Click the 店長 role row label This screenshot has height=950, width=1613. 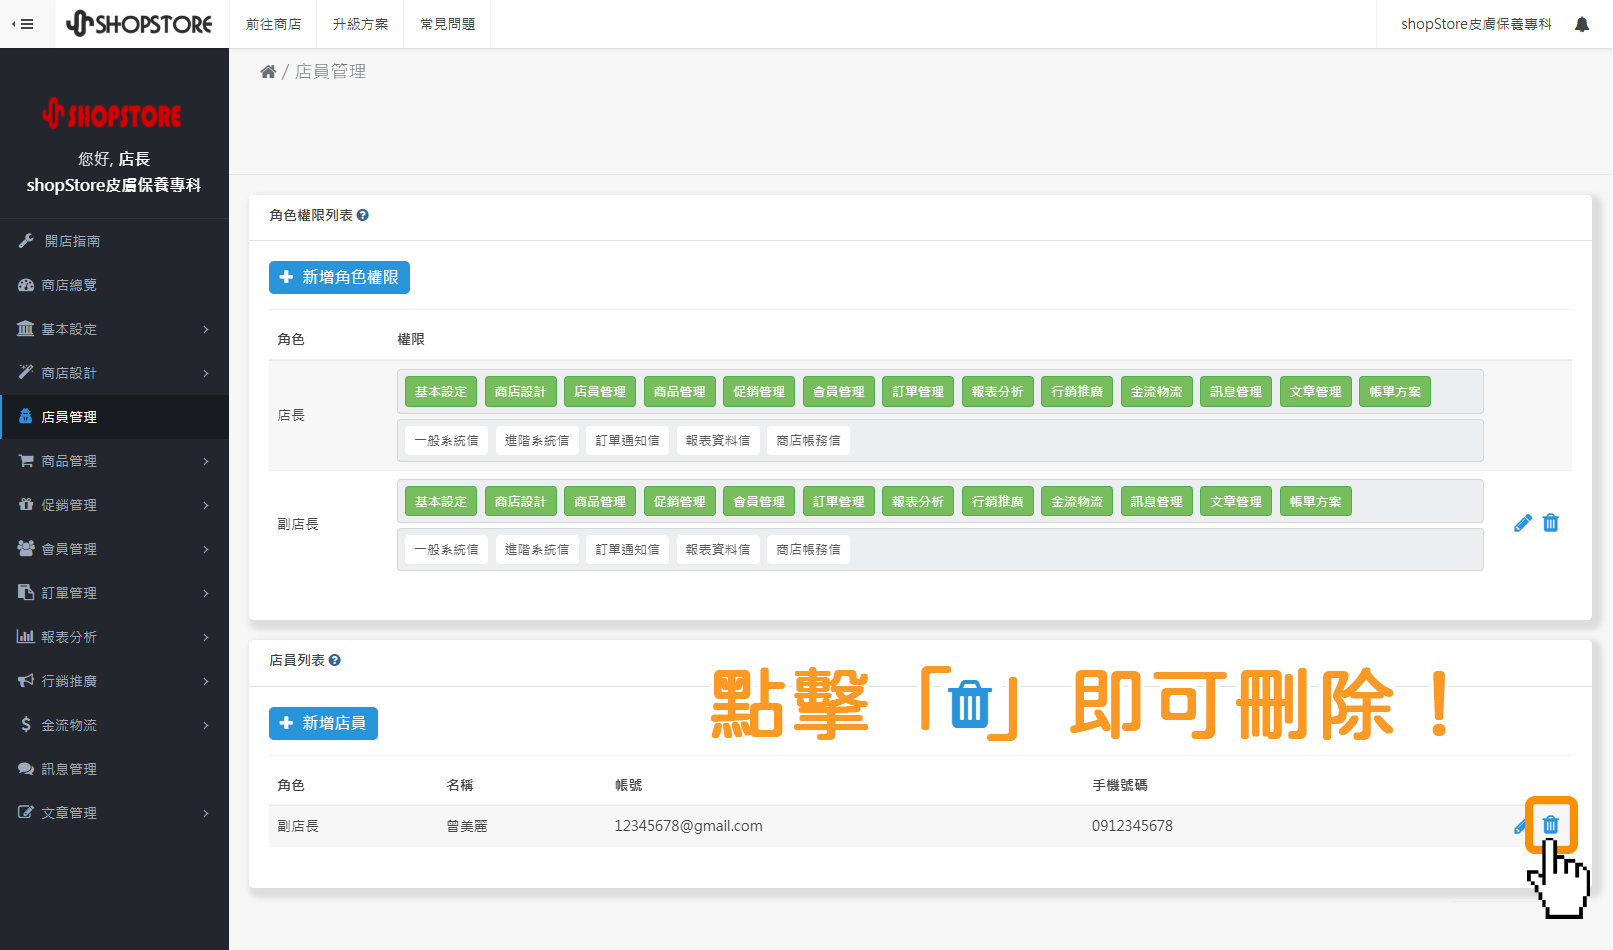point(291,415)
